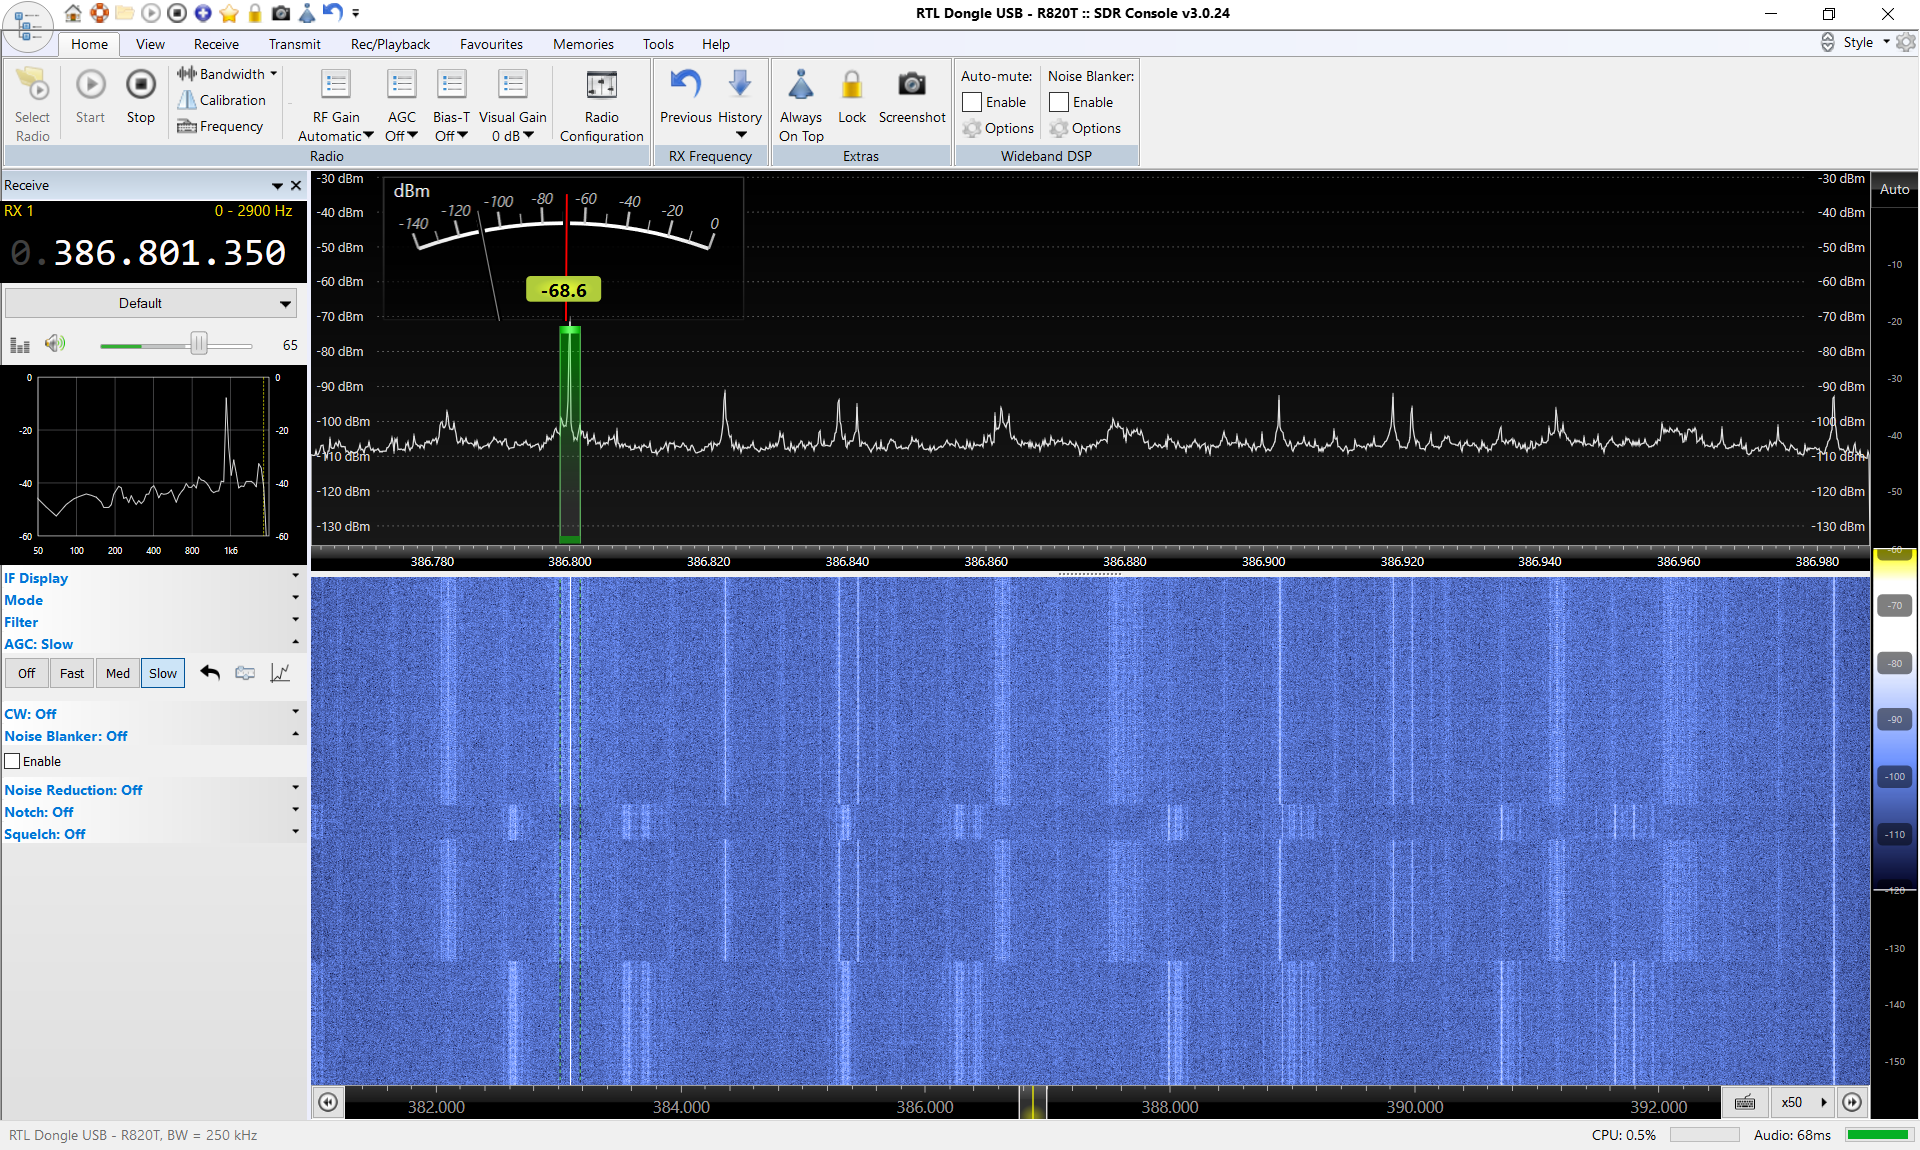Open the Default profile combo box
The image size is (1920, 1150).
(x=151, y=303)
